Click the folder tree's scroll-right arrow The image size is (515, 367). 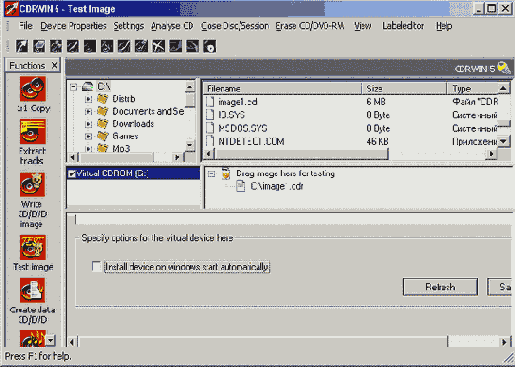click(x=177, y=157)
